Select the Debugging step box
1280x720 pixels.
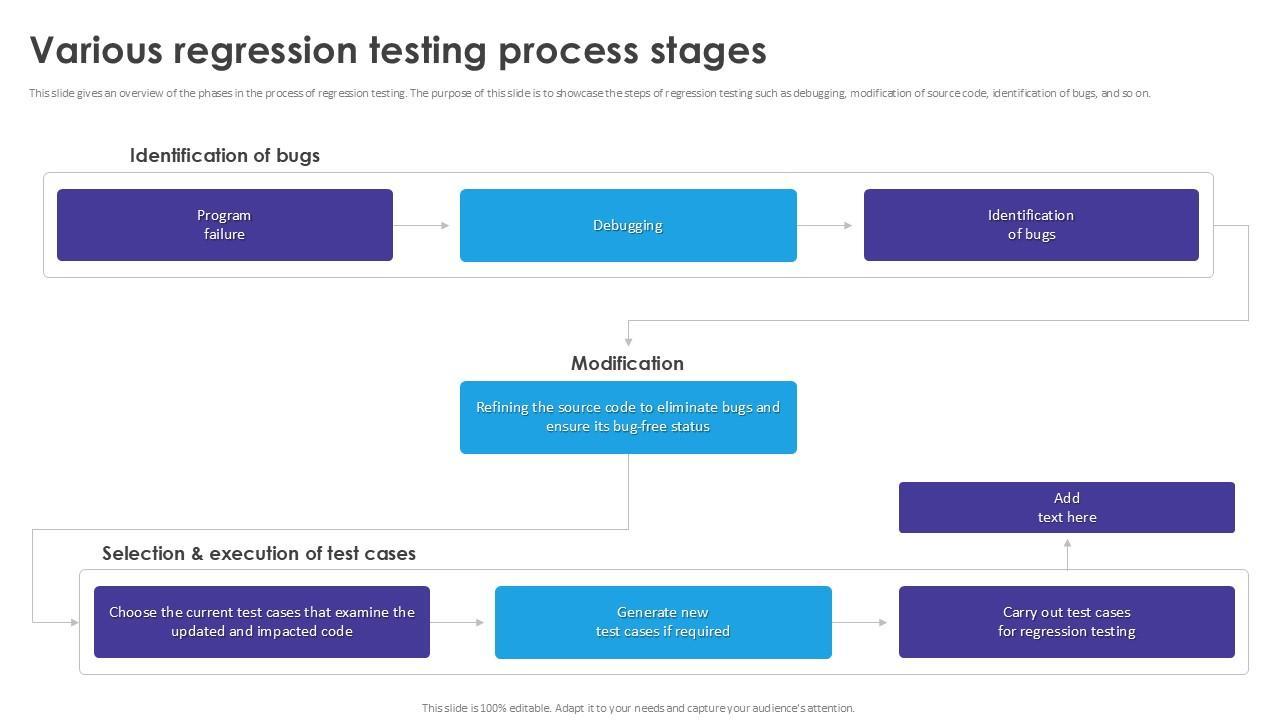point(628,225)
